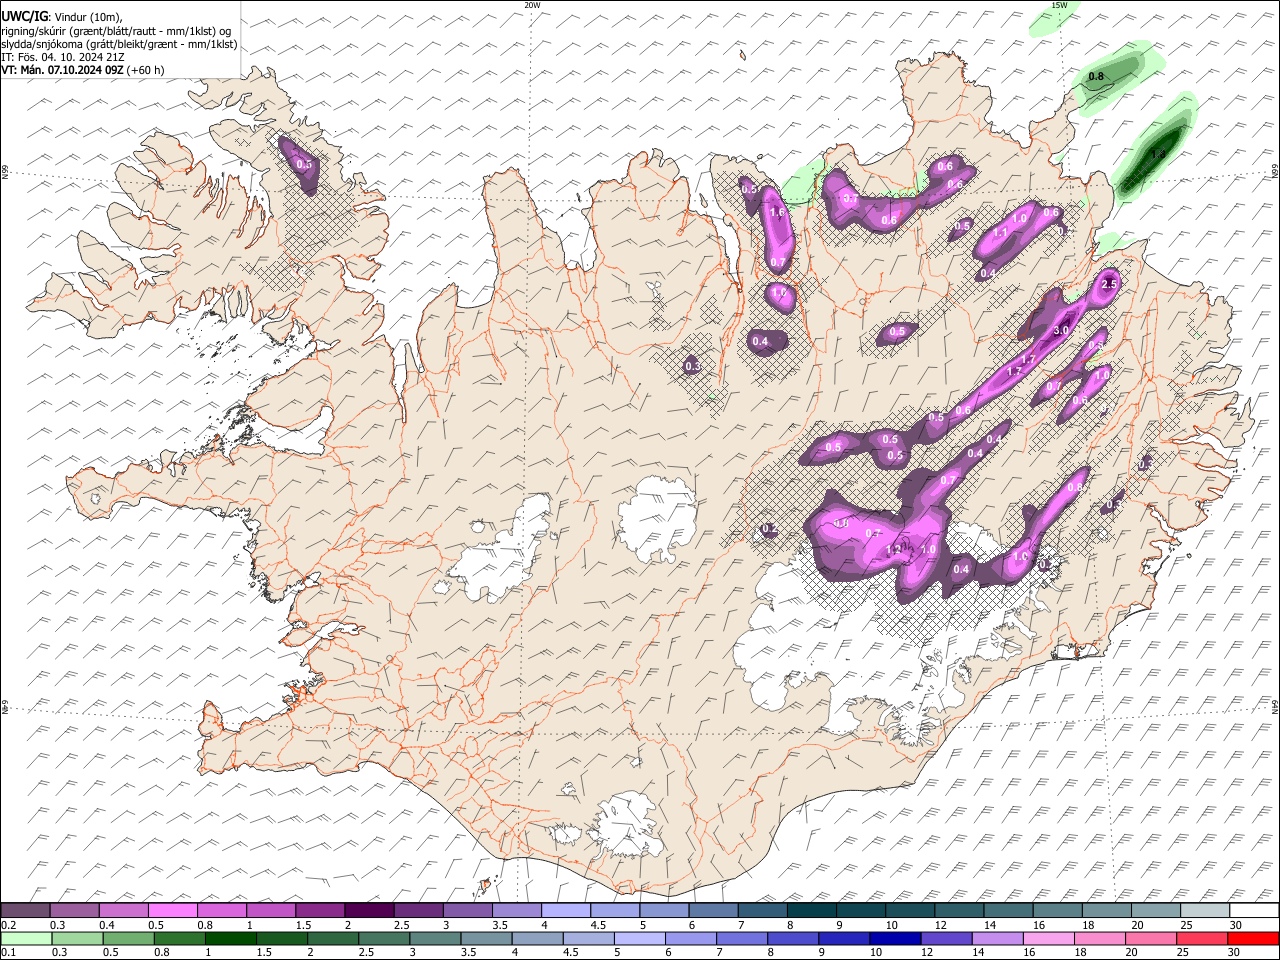Pick the bright red swatch at 30 in lower legend row
Image resolution: width=1280 pixels, height=960 pixels.
tap(1254, 938)
